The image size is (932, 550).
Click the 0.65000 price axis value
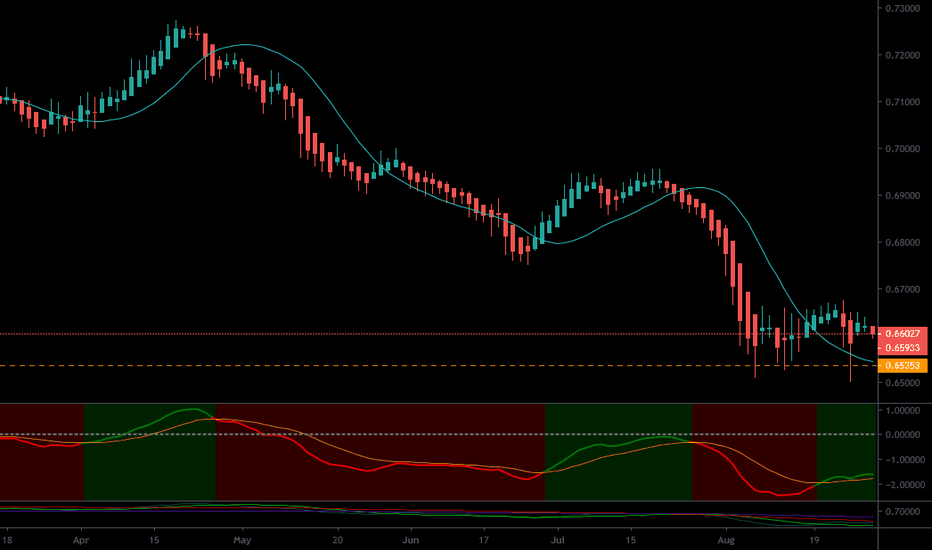click(904, 383)
